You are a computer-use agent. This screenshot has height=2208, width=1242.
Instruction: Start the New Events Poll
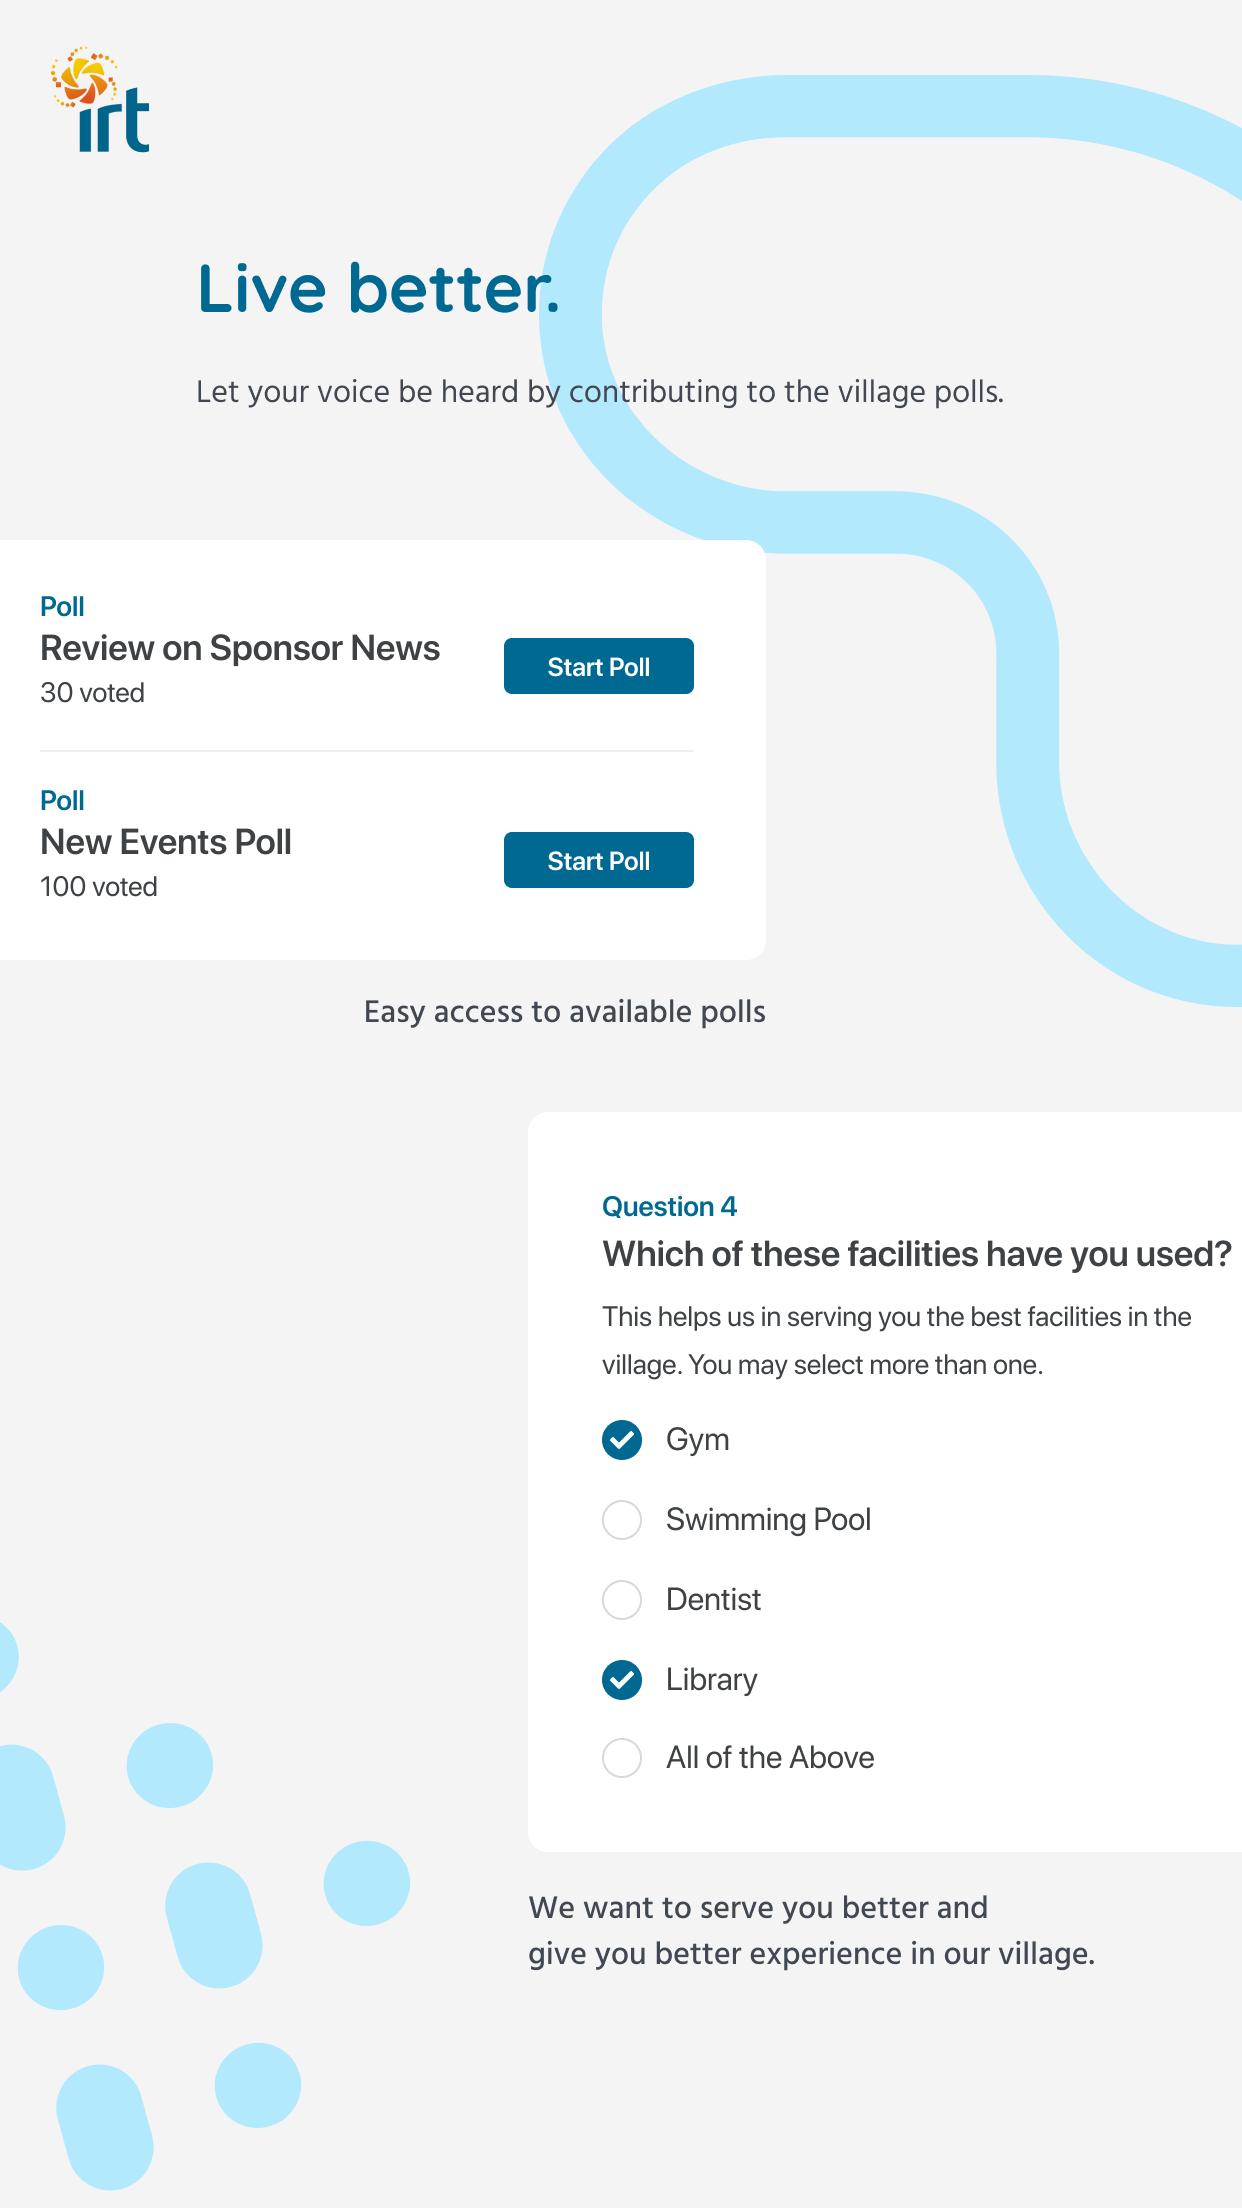598,860
